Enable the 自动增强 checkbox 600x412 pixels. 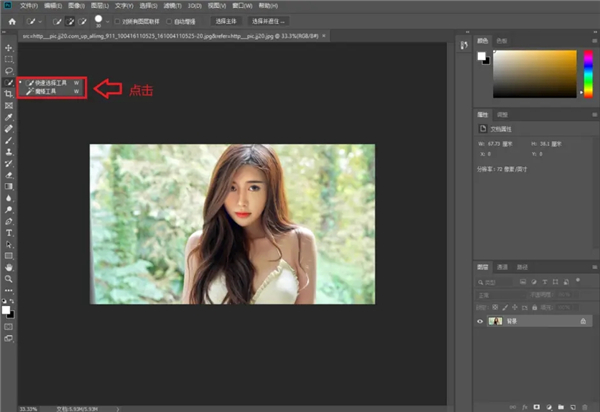169,21
